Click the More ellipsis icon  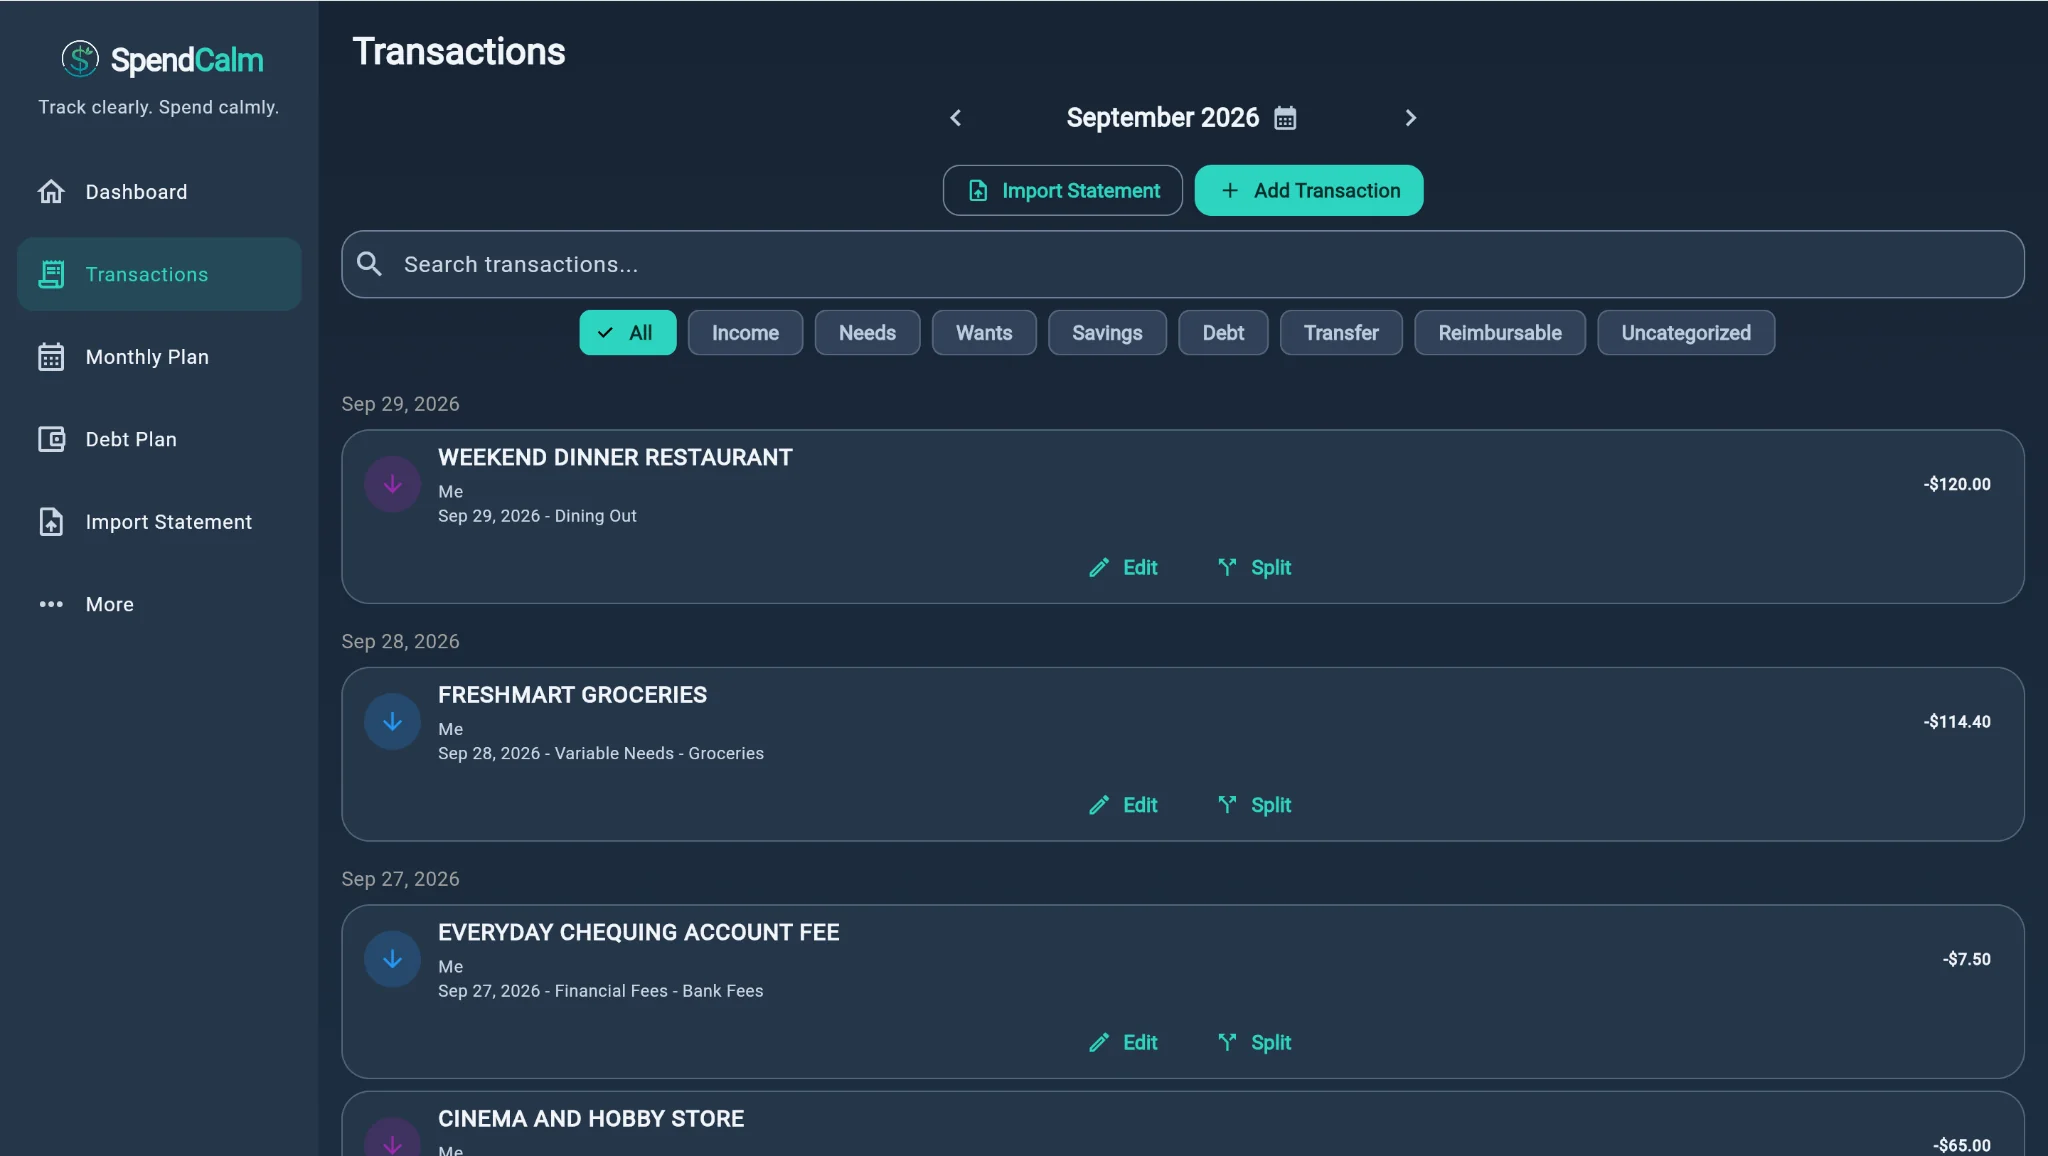point(51,604)
